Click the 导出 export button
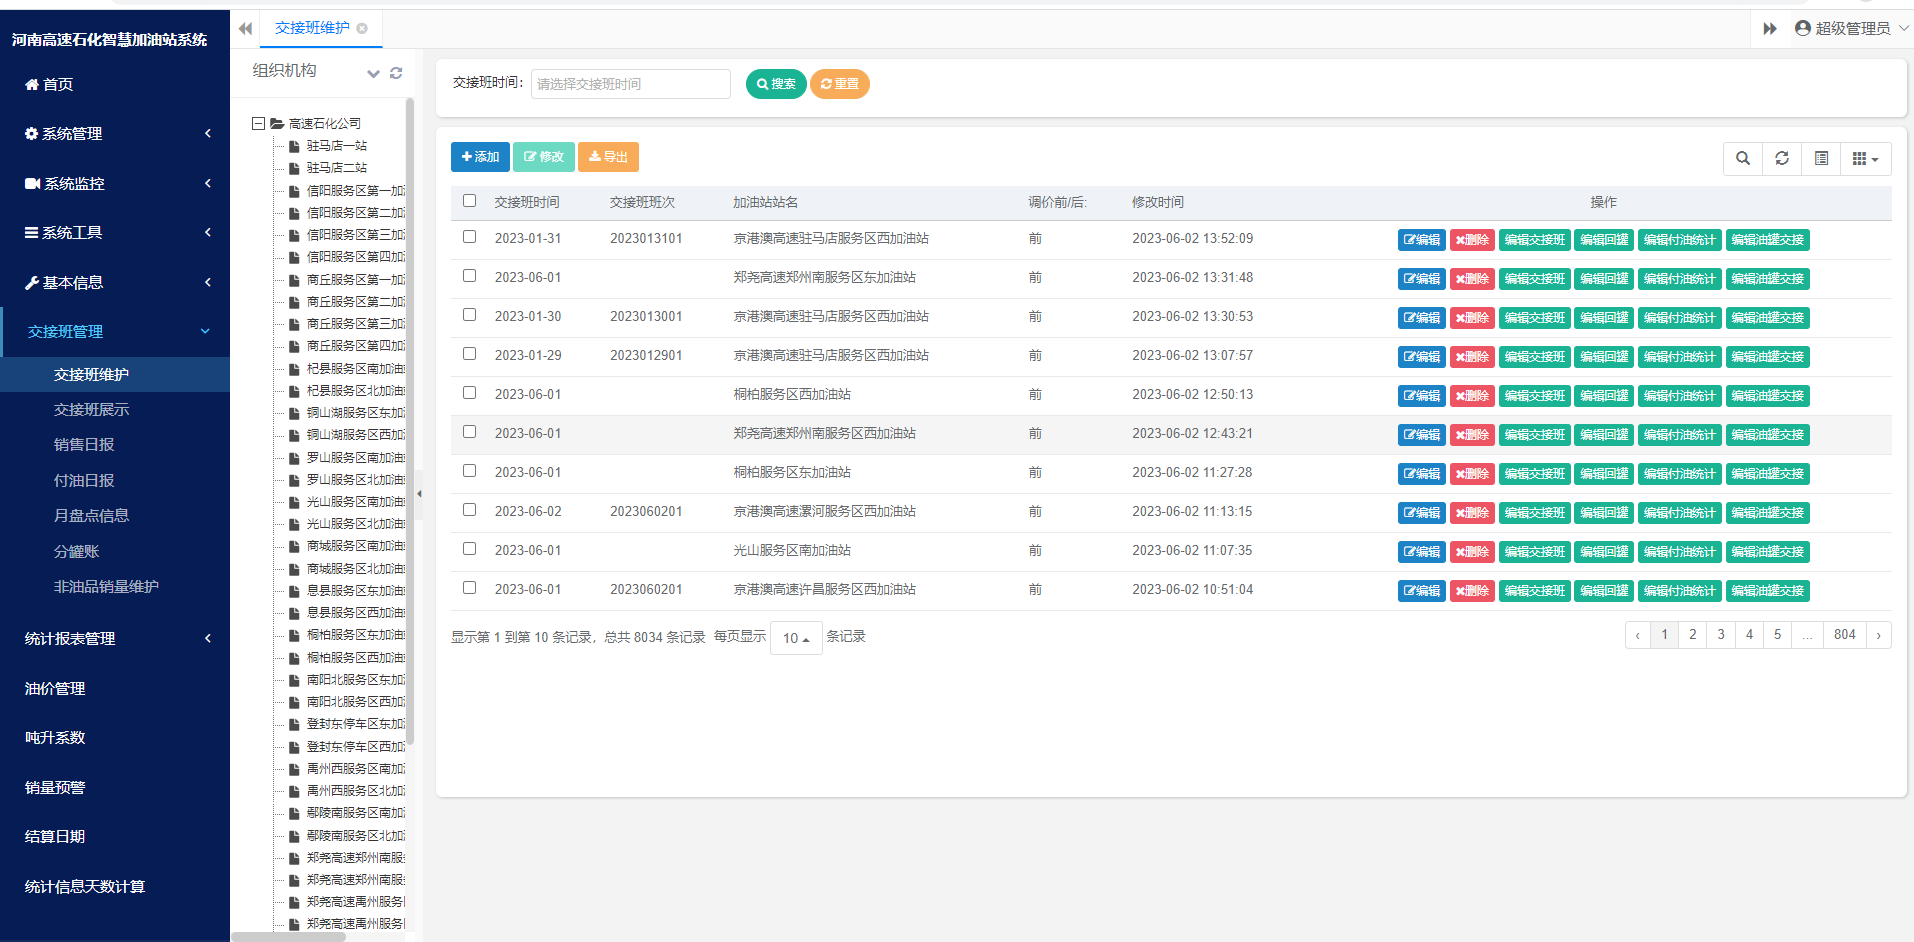 pyautogui.click(x=608, y=157)
